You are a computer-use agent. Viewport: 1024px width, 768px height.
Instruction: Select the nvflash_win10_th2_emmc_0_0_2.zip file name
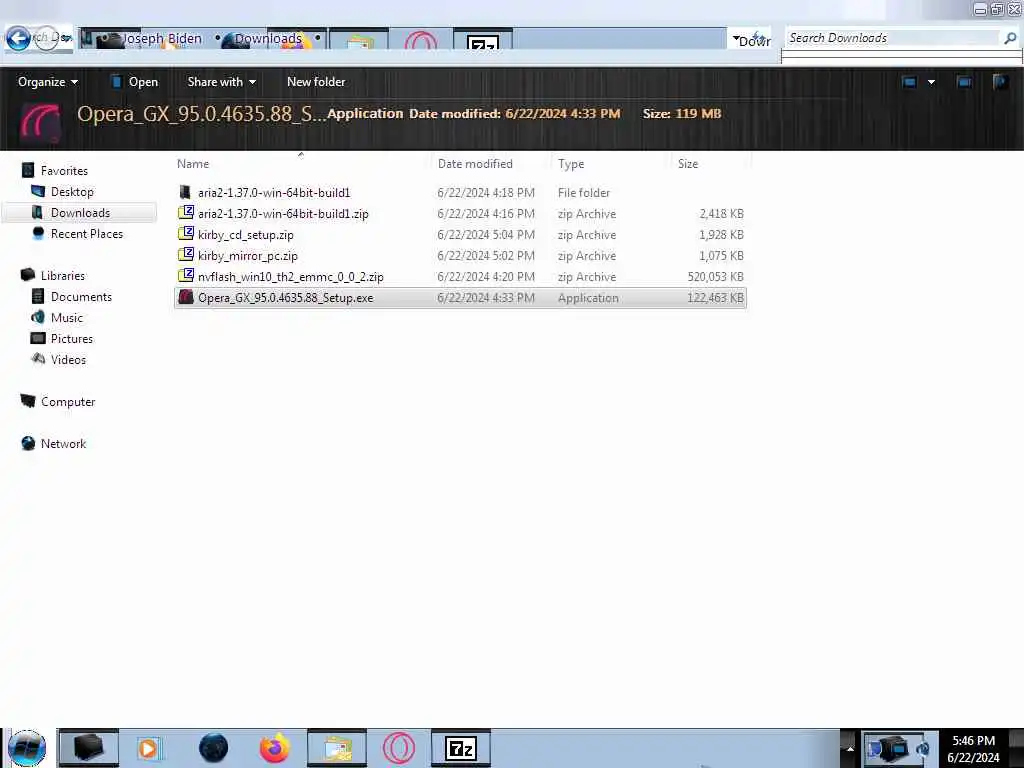point(291,276)
